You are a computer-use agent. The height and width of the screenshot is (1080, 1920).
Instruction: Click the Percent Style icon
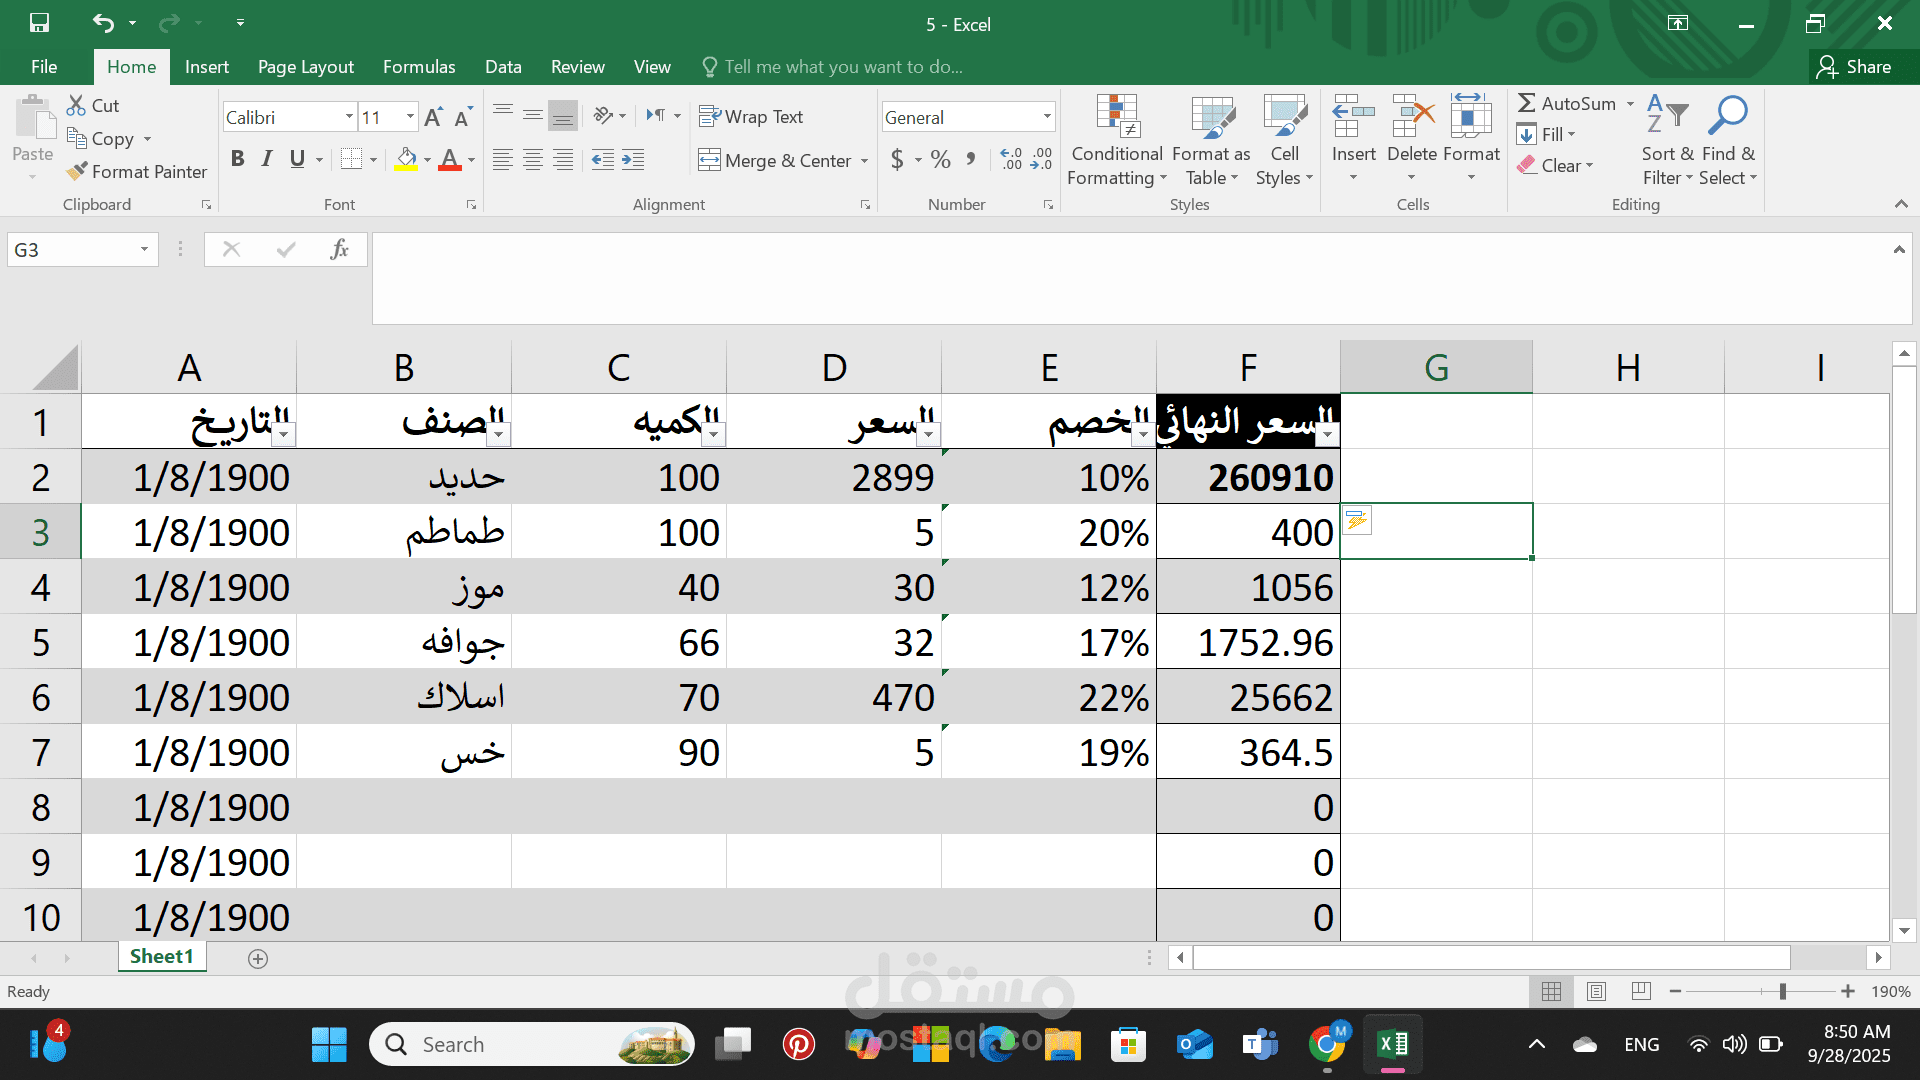[x=940, y=160]
